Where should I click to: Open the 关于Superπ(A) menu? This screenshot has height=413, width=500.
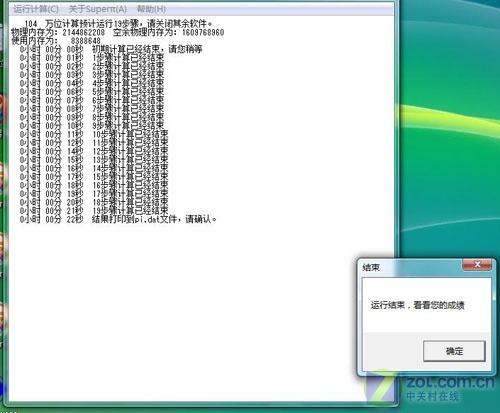[98, 9]
